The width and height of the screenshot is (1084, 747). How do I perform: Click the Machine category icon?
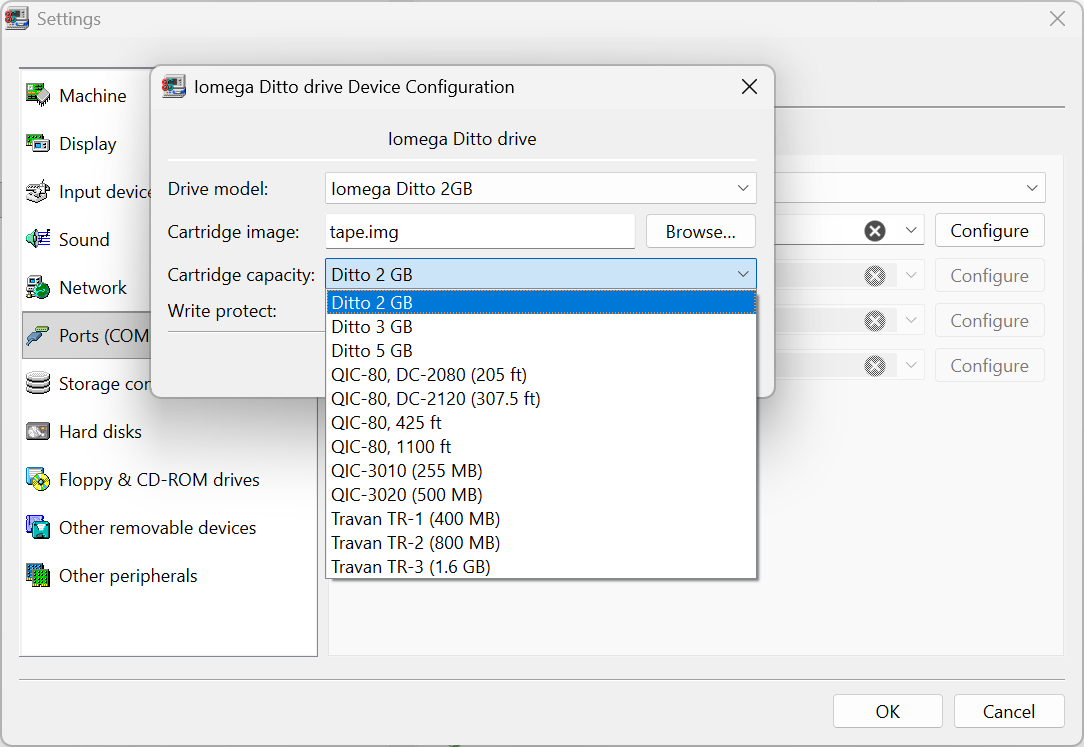tap(38, 95)
